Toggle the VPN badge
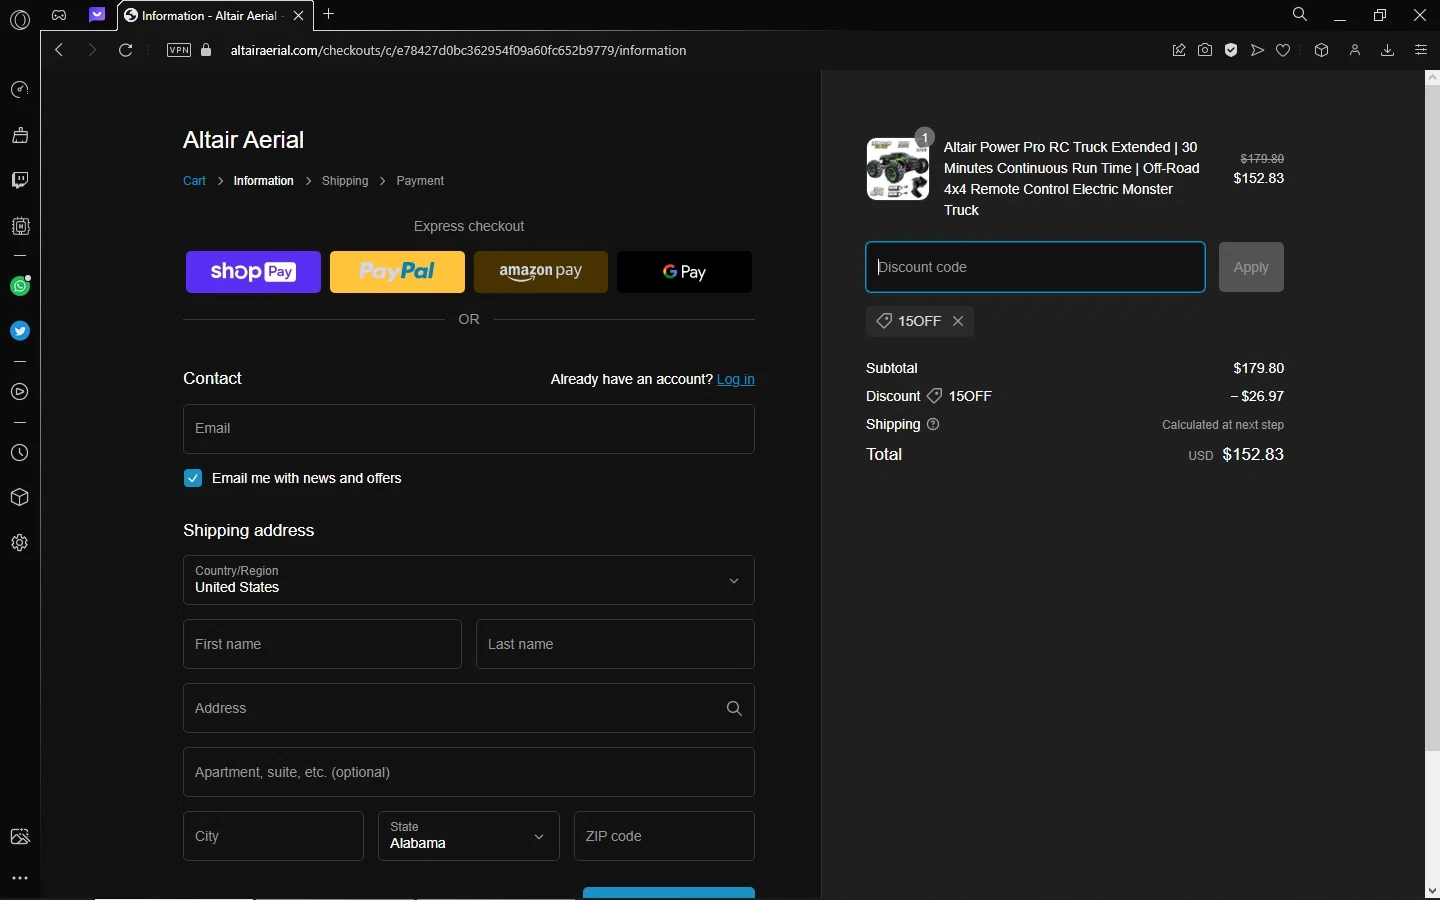The width and height of the screenshot is (1440, 900). pyautogui.click(x=179, y=50)
